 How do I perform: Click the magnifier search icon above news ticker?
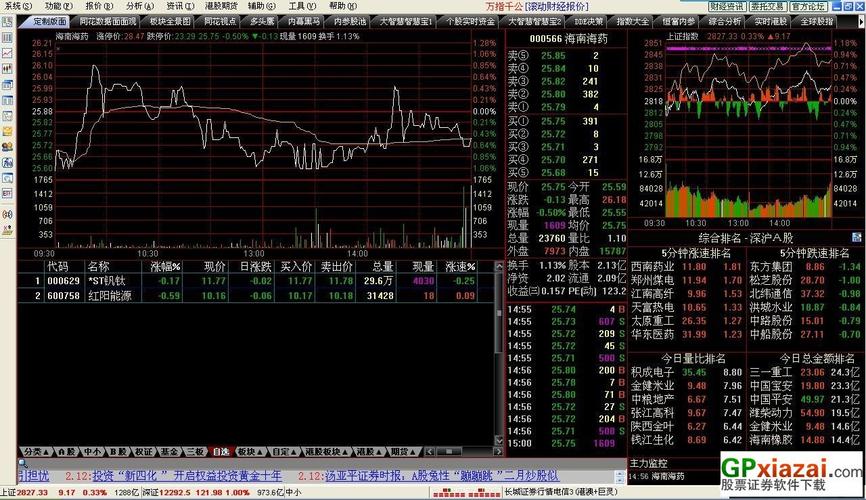(x=23, y=463)
